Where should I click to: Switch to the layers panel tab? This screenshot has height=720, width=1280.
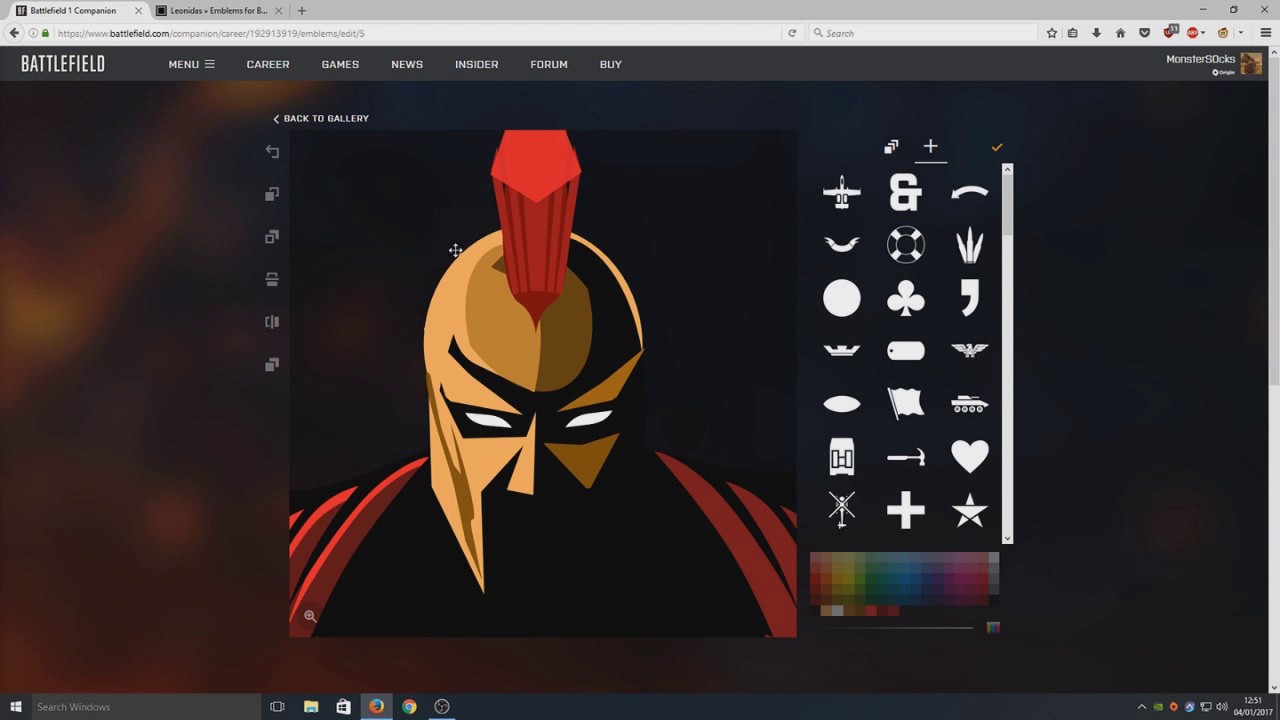890,146
